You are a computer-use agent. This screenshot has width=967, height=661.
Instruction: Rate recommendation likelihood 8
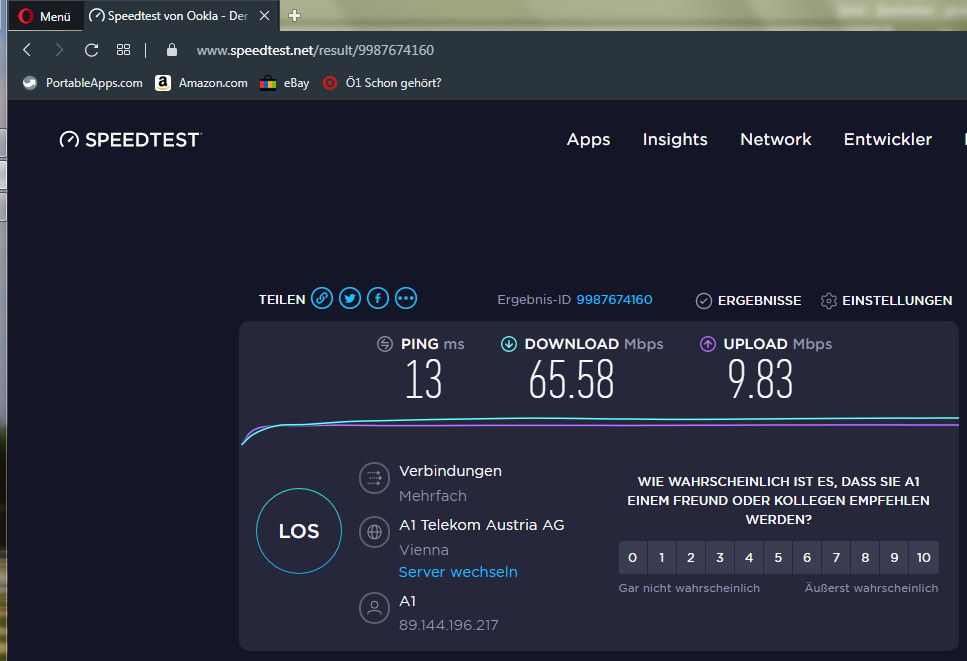[865, 557]
